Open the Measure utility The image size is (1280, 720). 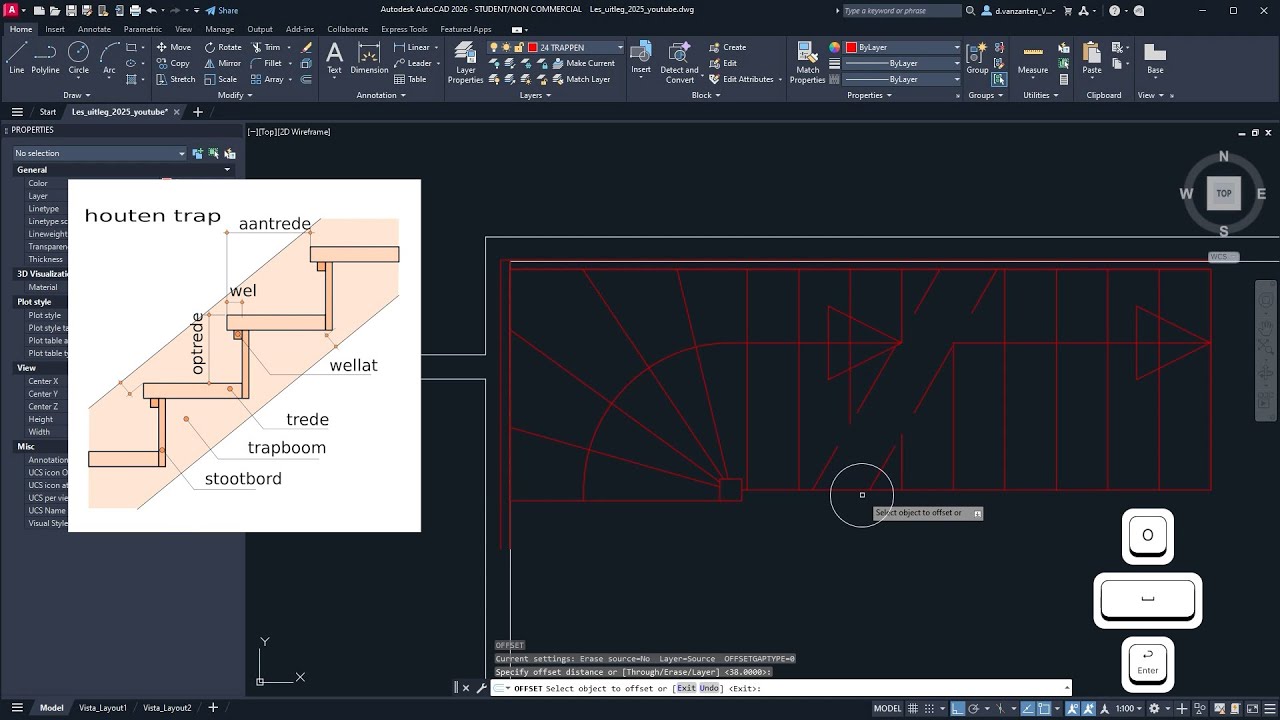(1033, 57)
